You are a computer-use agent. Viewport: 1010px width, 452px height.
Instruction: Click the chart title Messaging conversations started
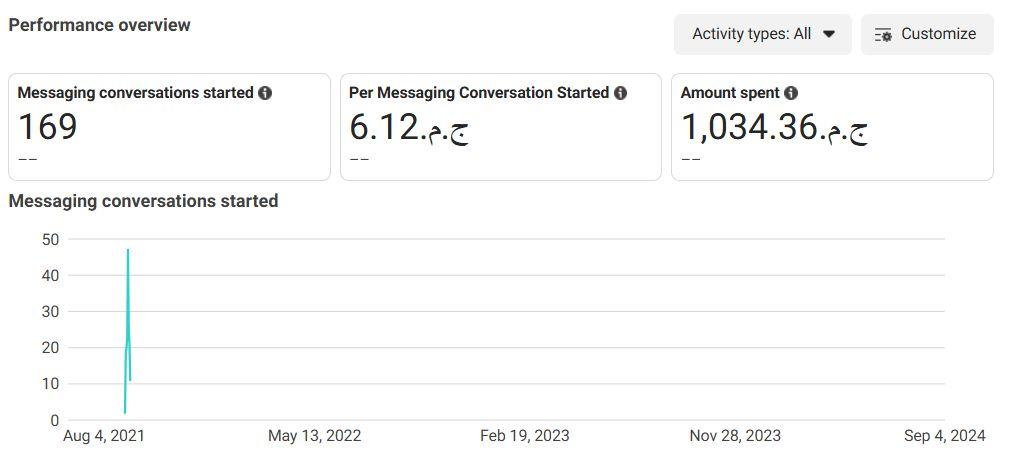(x=143, y=201)
